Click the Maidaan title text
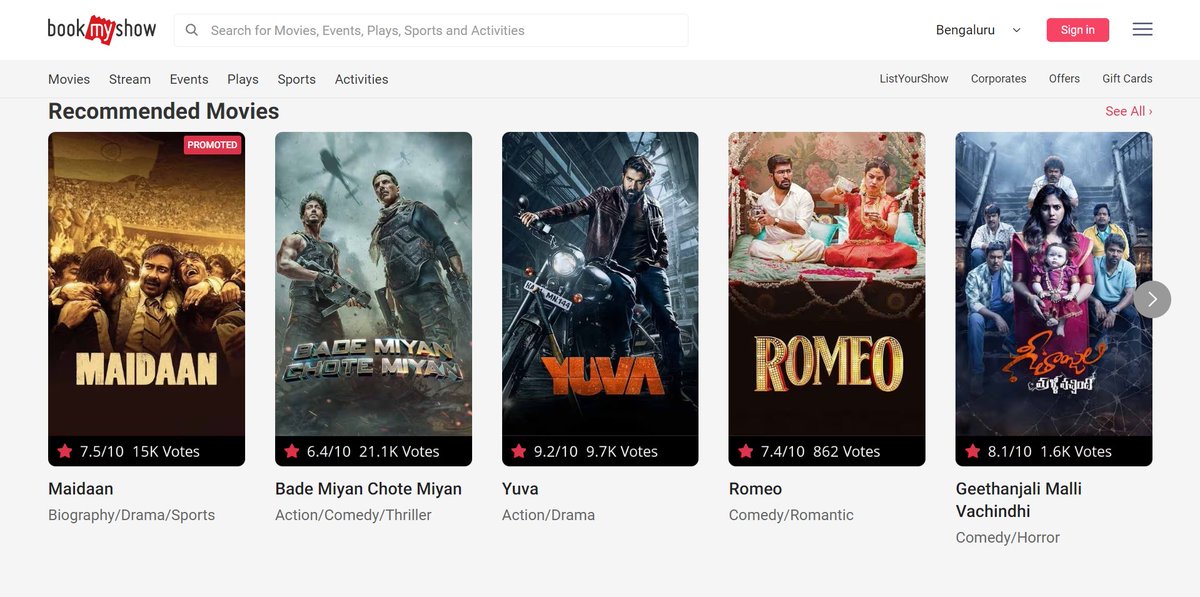The width and height of the screenshot is (1200, 597). click(x=81, y=489)
